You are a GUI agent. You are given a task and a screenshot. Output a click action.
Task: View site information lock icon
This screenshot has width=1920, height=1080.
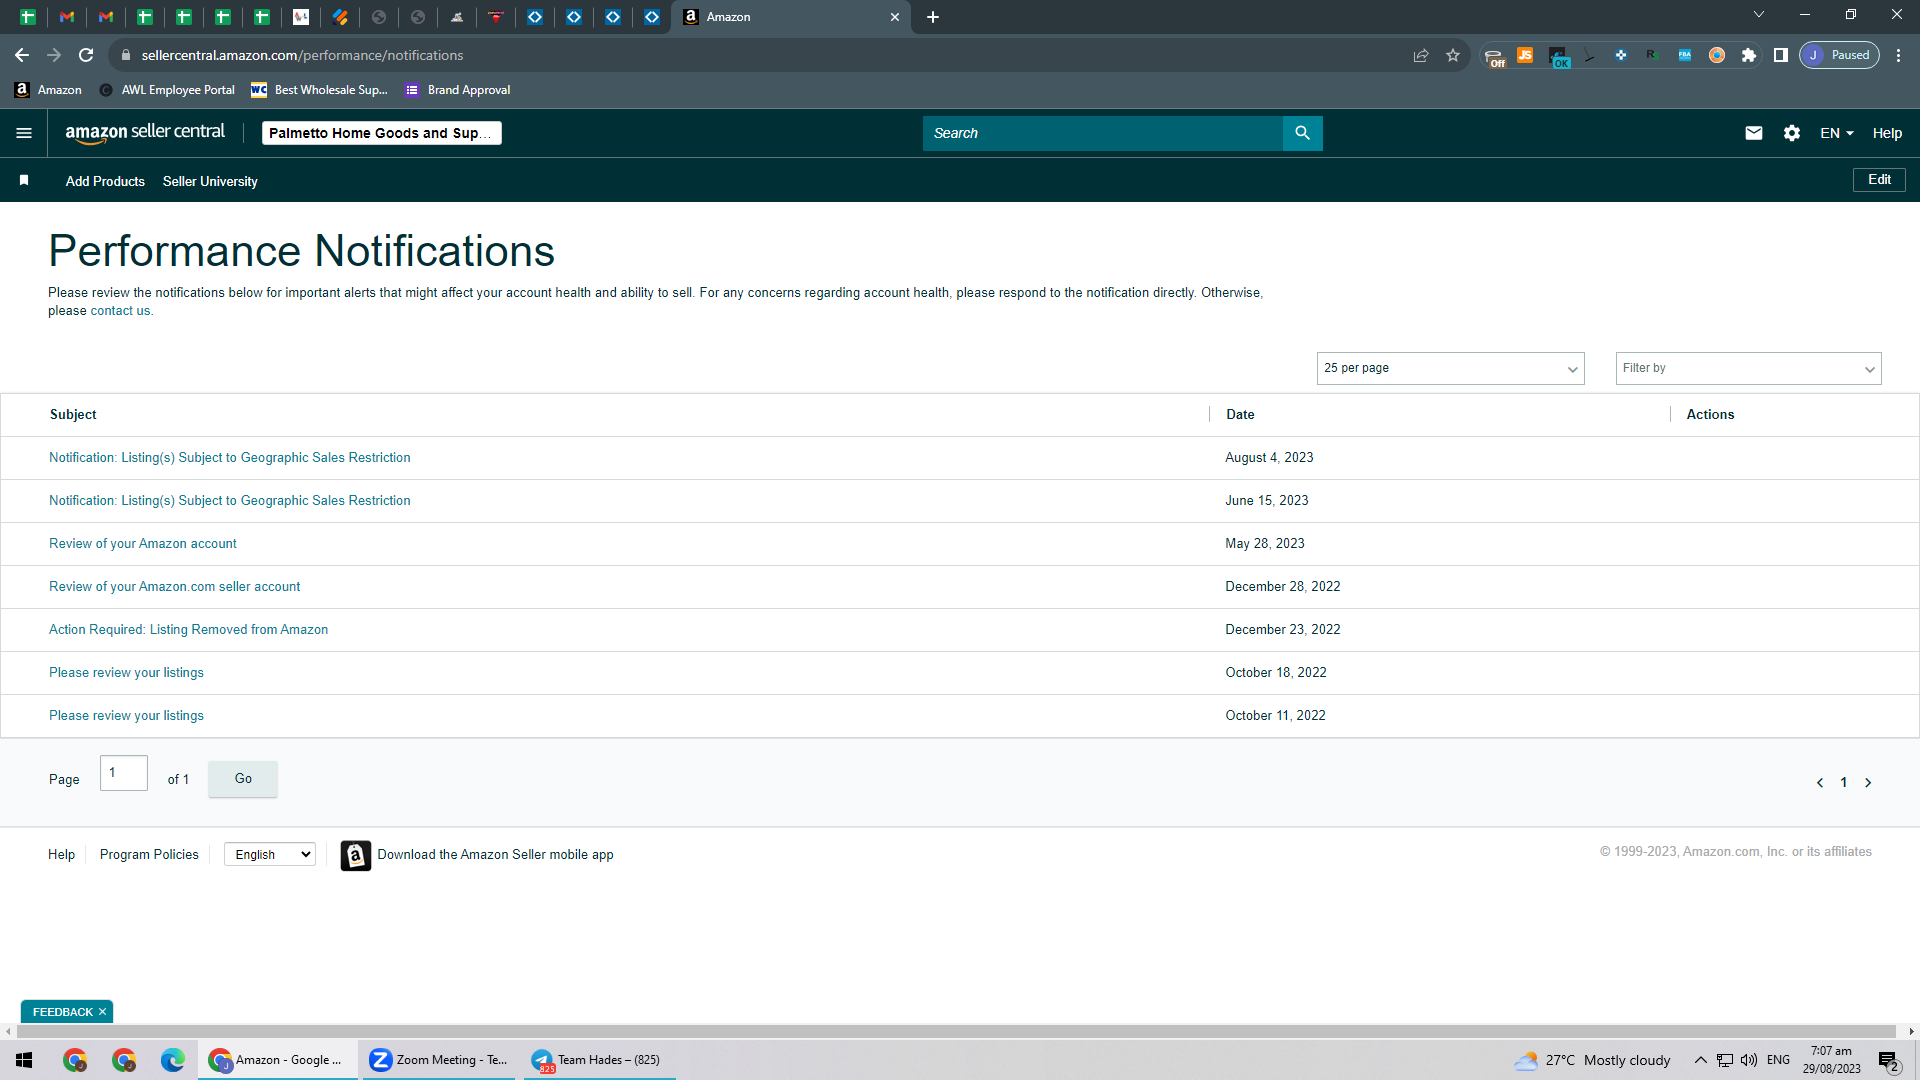coord(125,55)
